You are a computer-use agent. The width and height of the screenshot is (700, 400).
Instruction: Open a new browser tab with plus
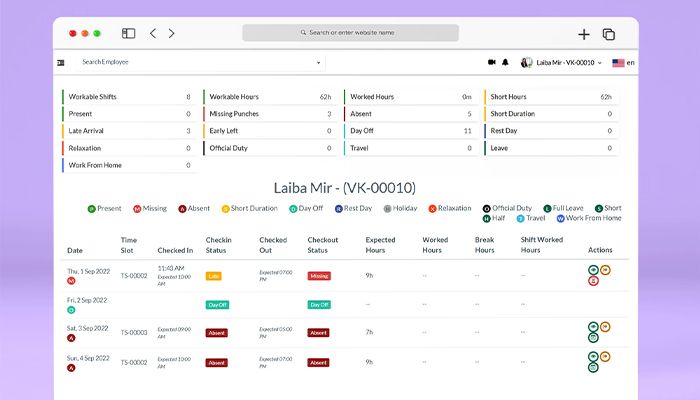[583, 34]
